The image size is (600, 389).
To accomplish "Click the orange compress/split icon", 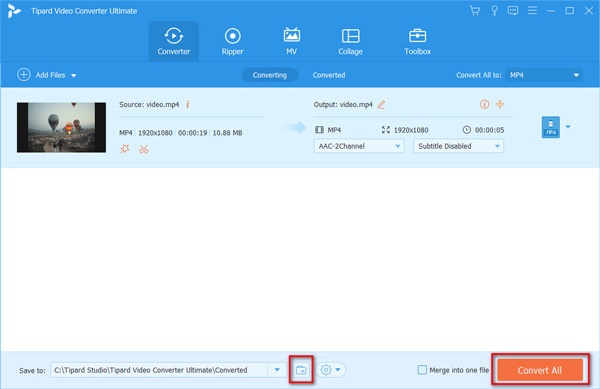I will click(500, 104).
